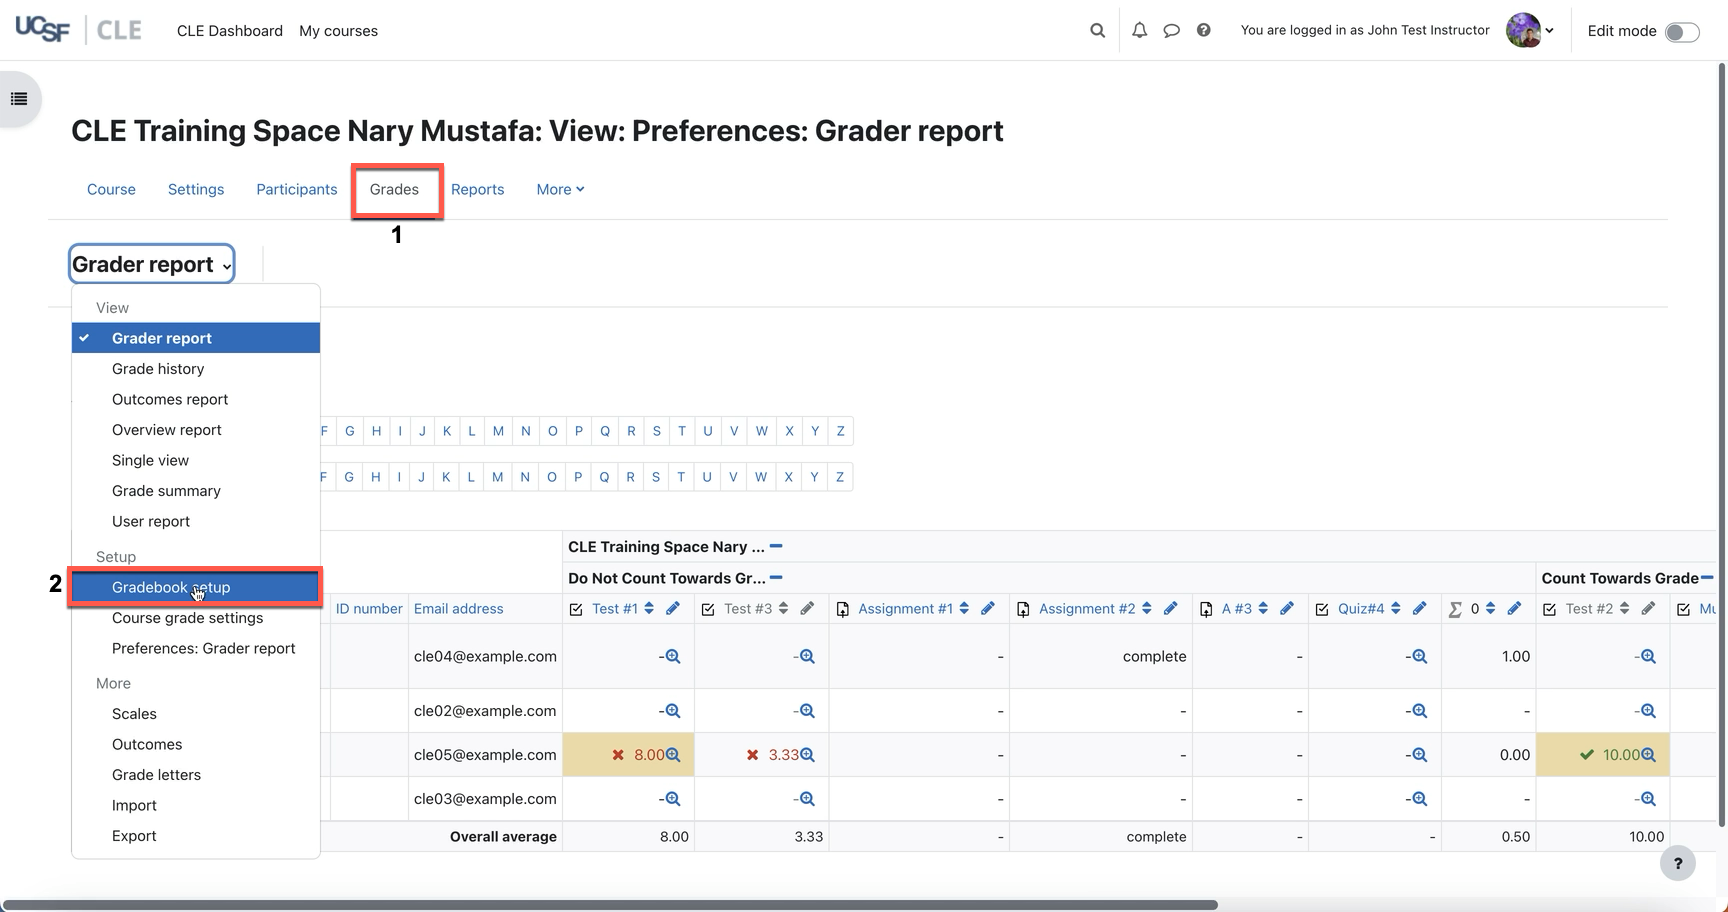This screenshot has width=1728, height=912.
Task: Open the search icon in top bar
Action: point(1097,30)
